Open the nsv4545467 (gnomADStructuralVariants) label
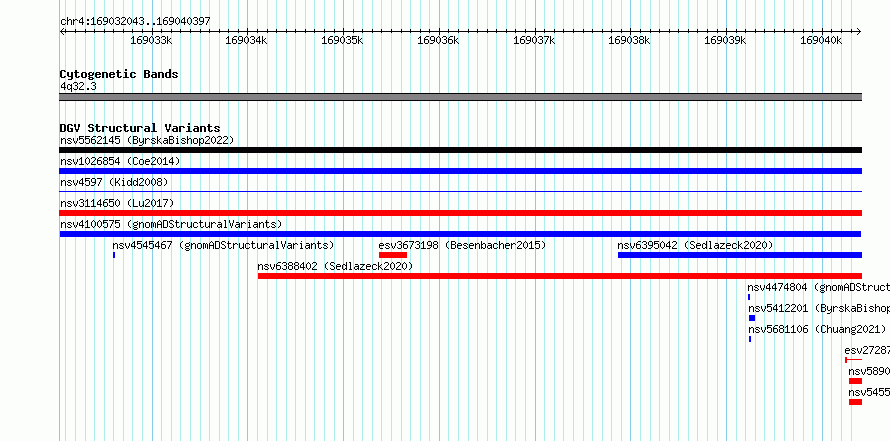Image resolution: width=890 pixels, height=441 pixels. pos(223,245)
